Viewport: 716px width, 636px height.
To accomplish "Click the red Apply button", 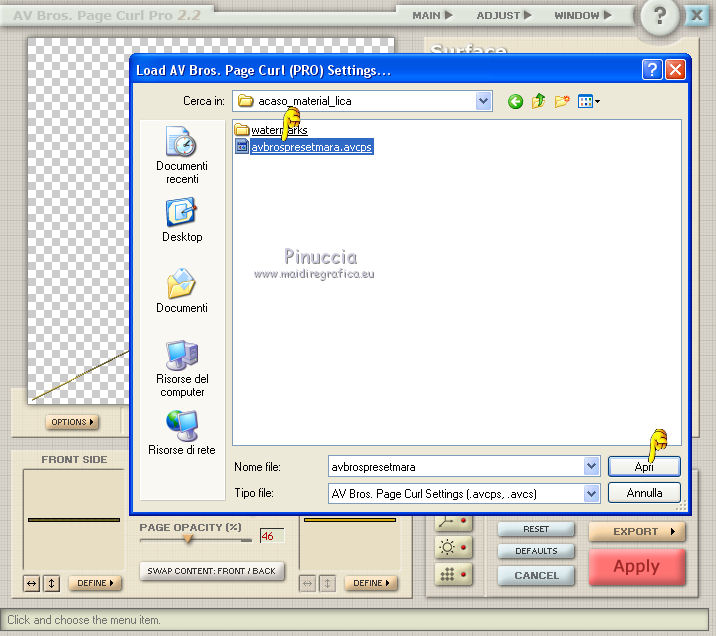I will click(x=637, y=567).
